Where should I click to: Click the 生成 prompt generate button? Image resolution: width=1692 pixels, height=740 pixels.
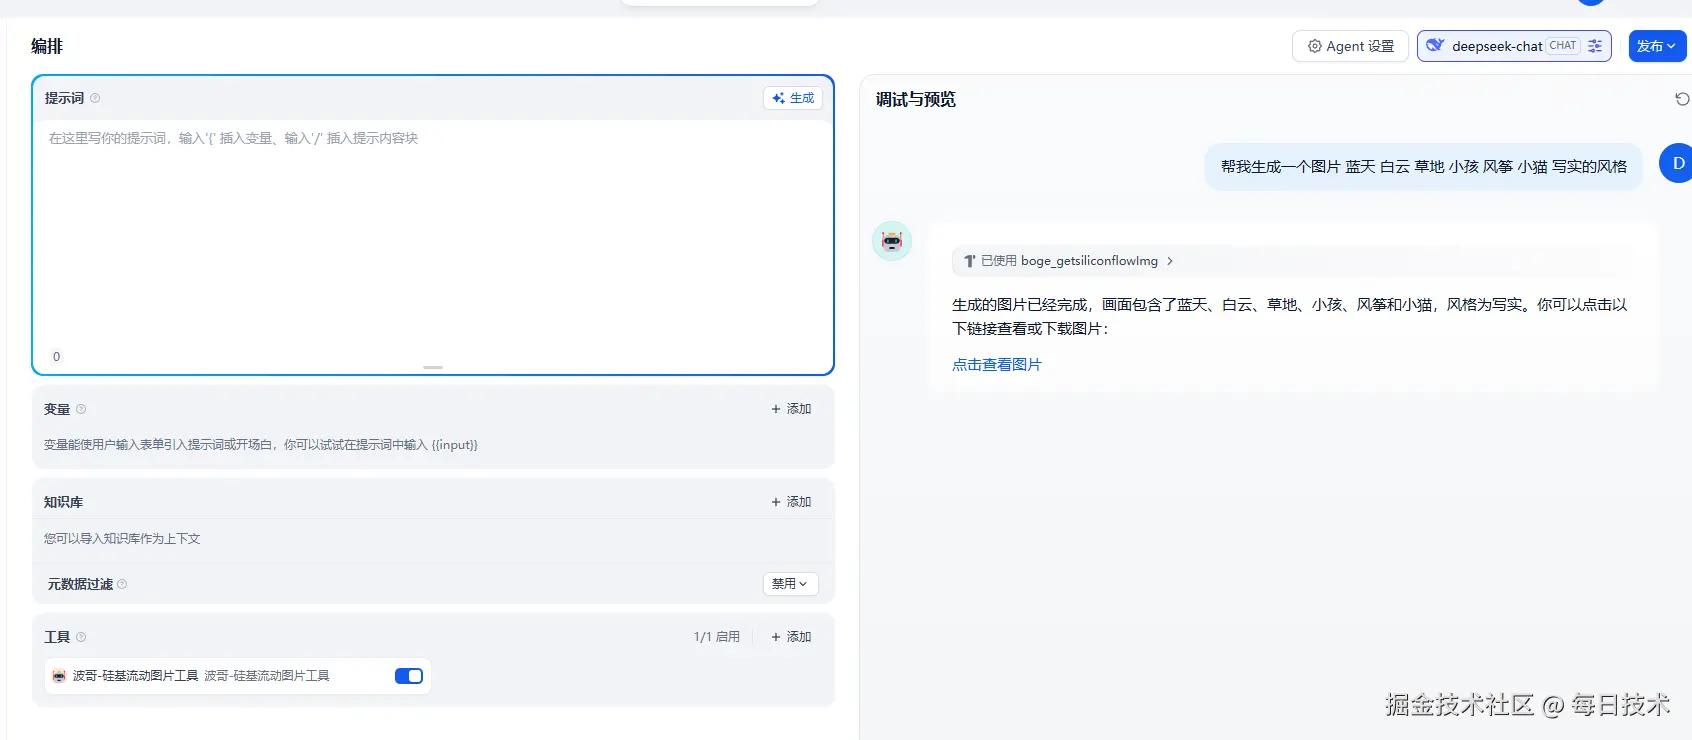(x=793, y=98)
